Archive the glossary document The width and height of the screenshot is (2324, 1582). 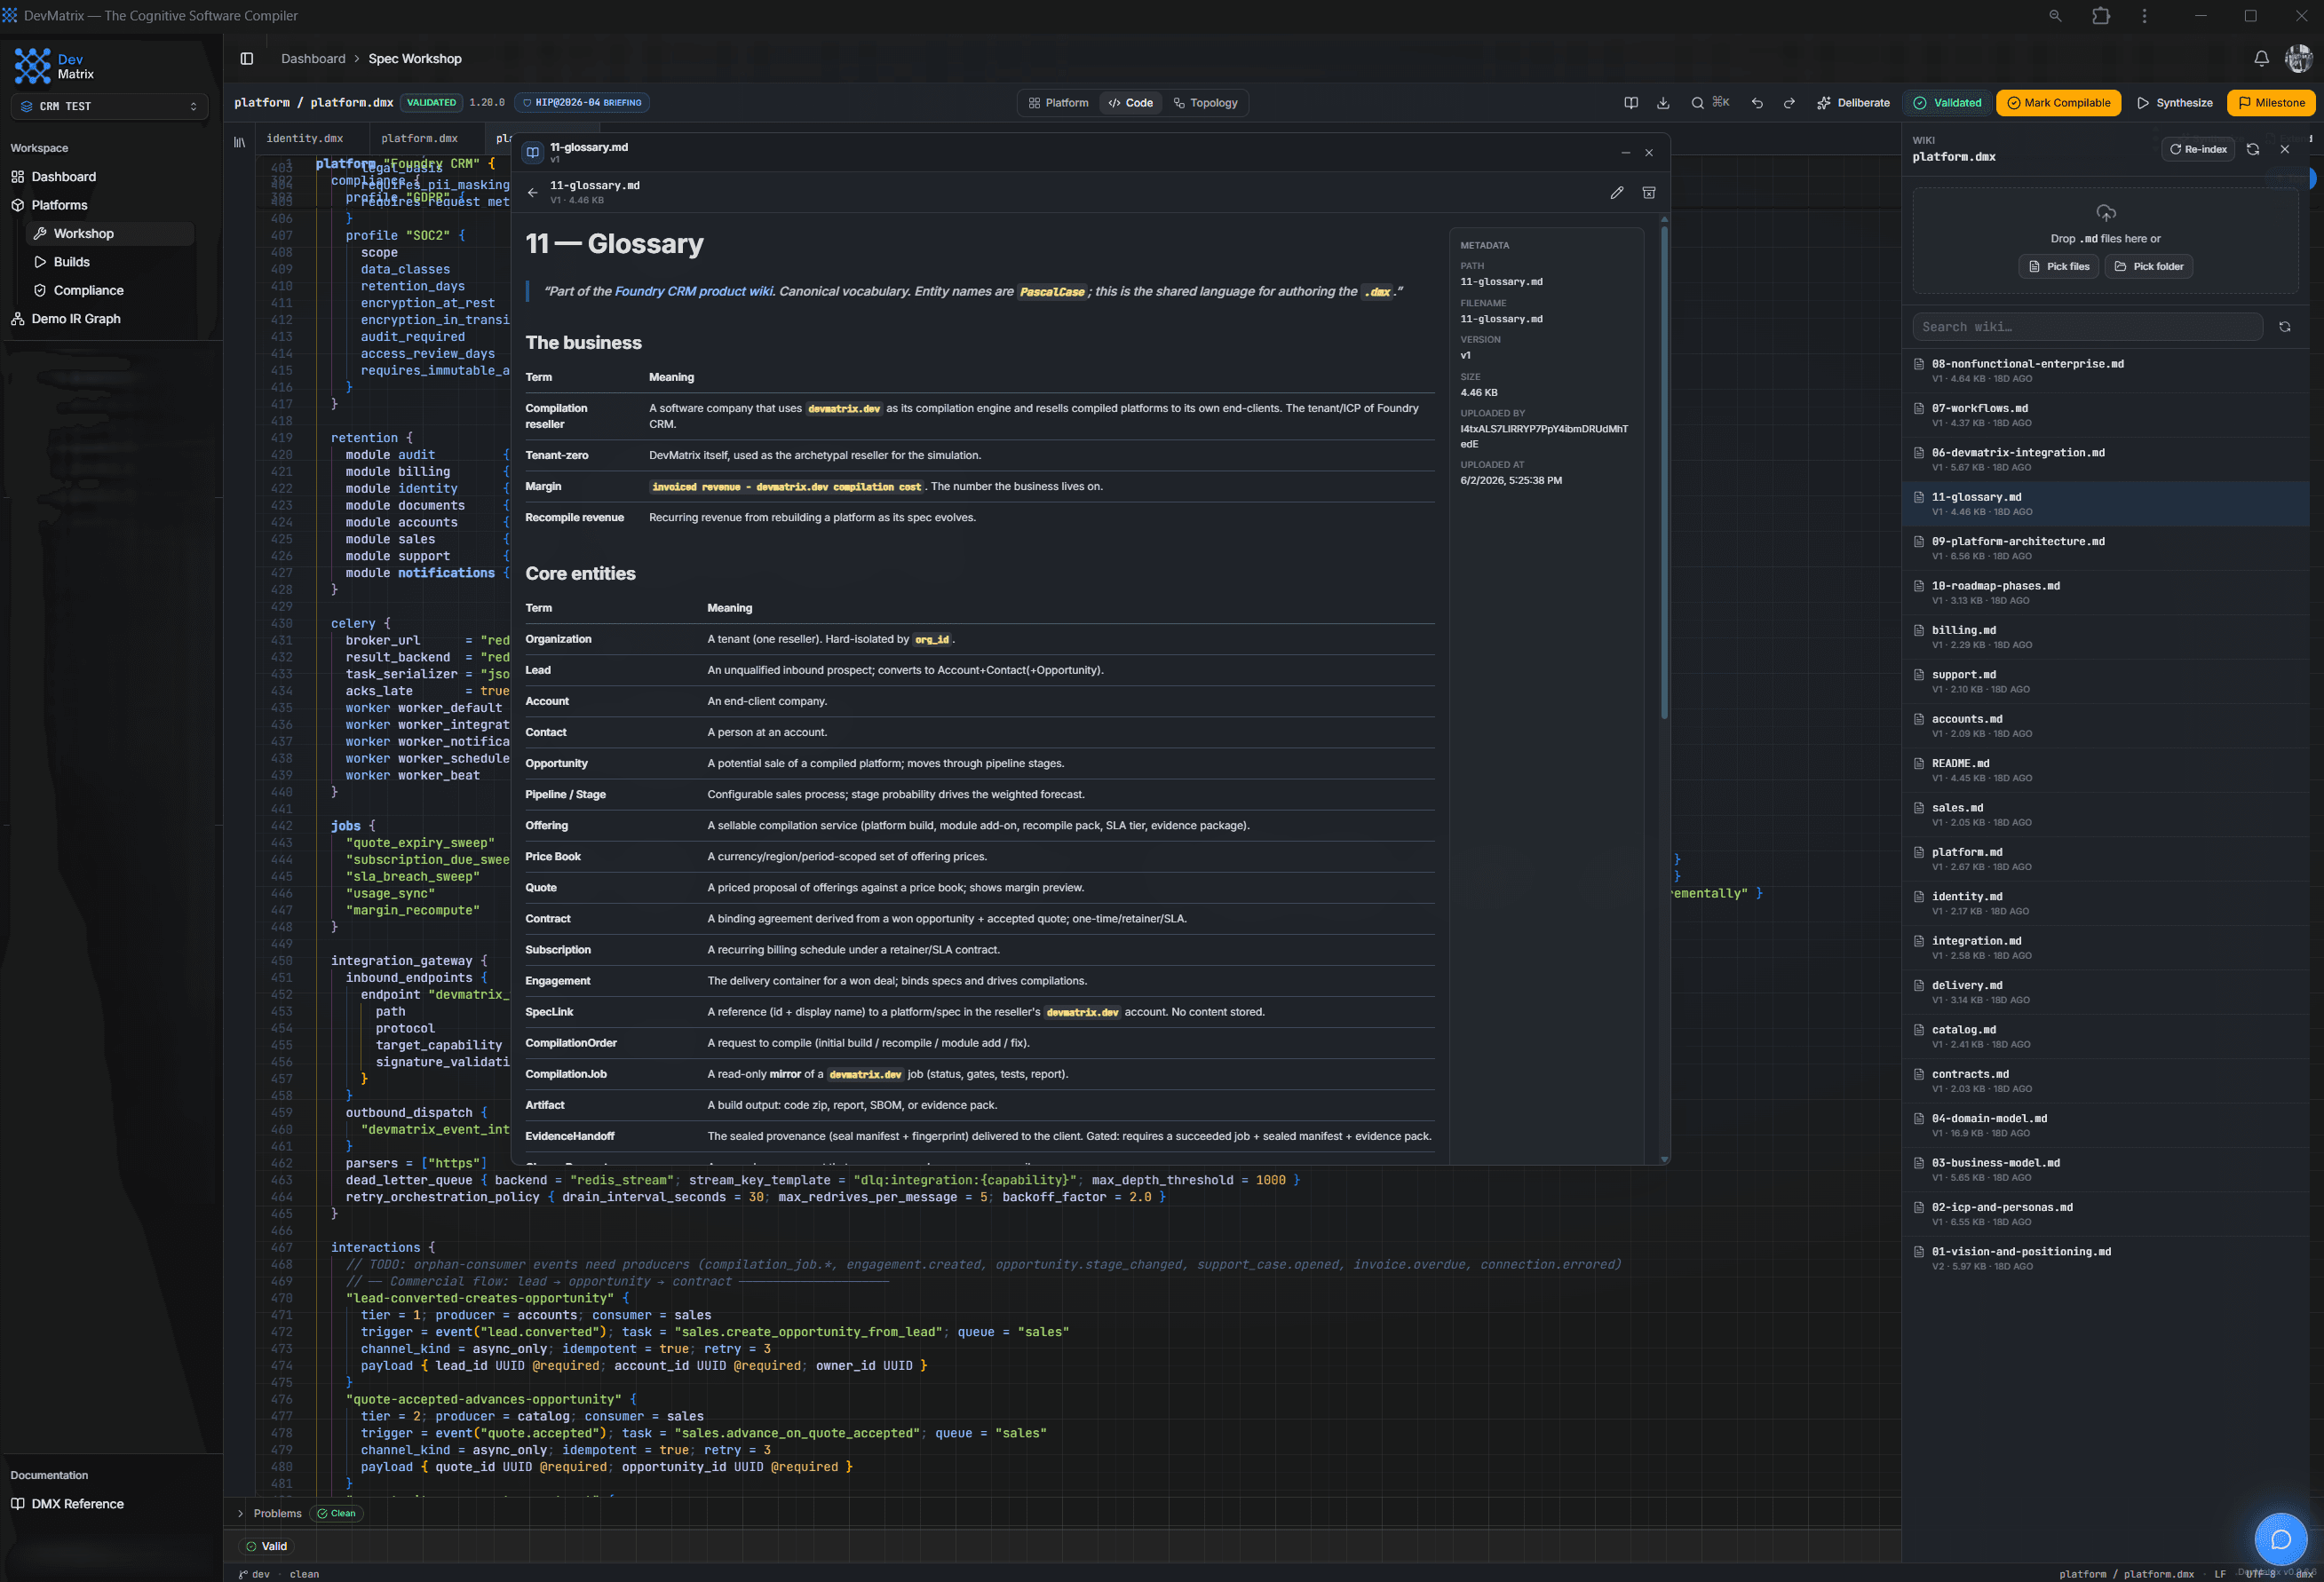[1649, 193]
